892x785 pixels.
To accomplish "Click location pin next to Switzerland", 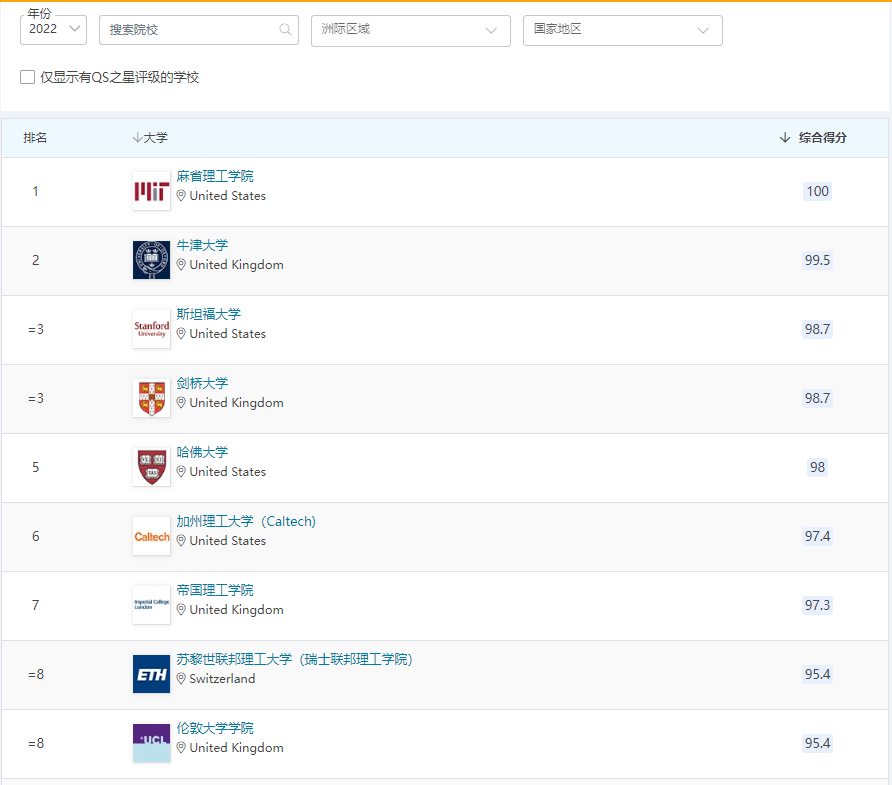I will [181, 679].
